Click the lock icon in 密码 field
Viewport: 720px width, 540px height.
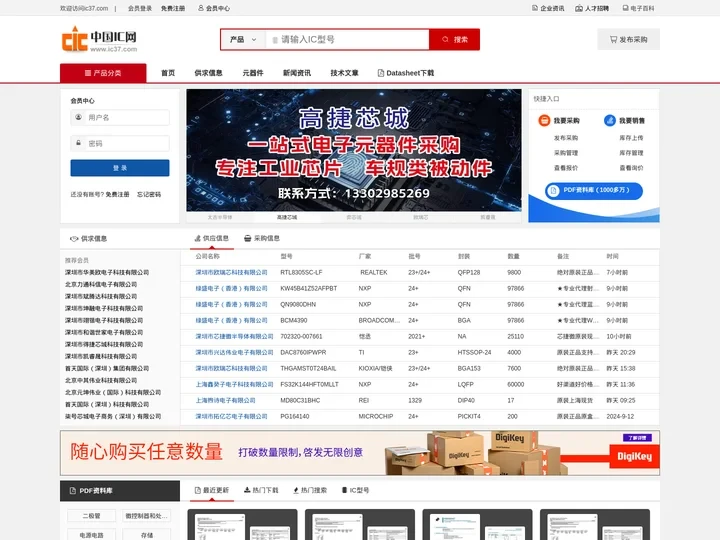(x=79, y=143)
